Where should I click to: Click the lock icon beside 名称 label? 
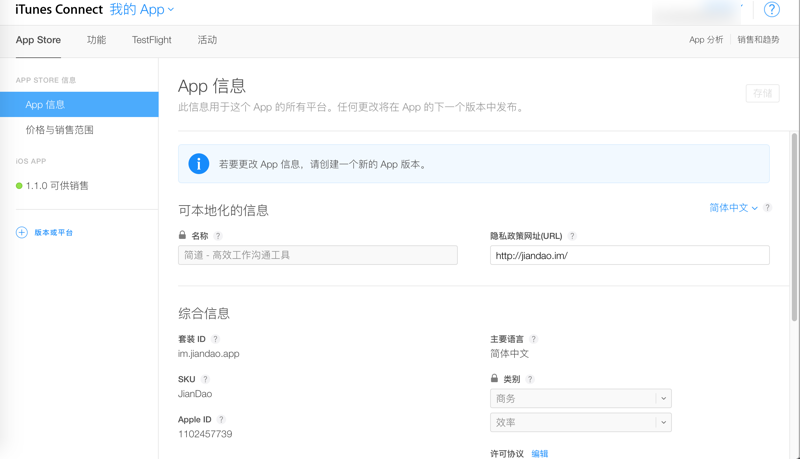coord(182,235)
